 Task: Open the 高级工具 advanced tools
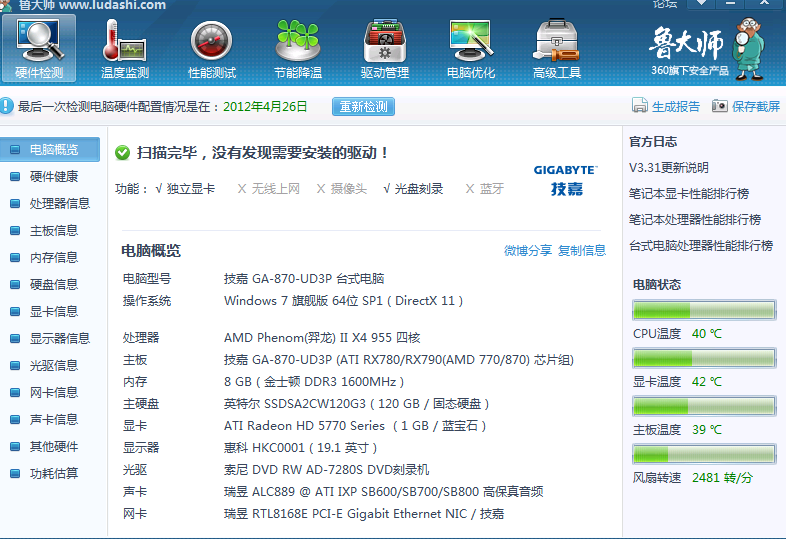point(557,49)
